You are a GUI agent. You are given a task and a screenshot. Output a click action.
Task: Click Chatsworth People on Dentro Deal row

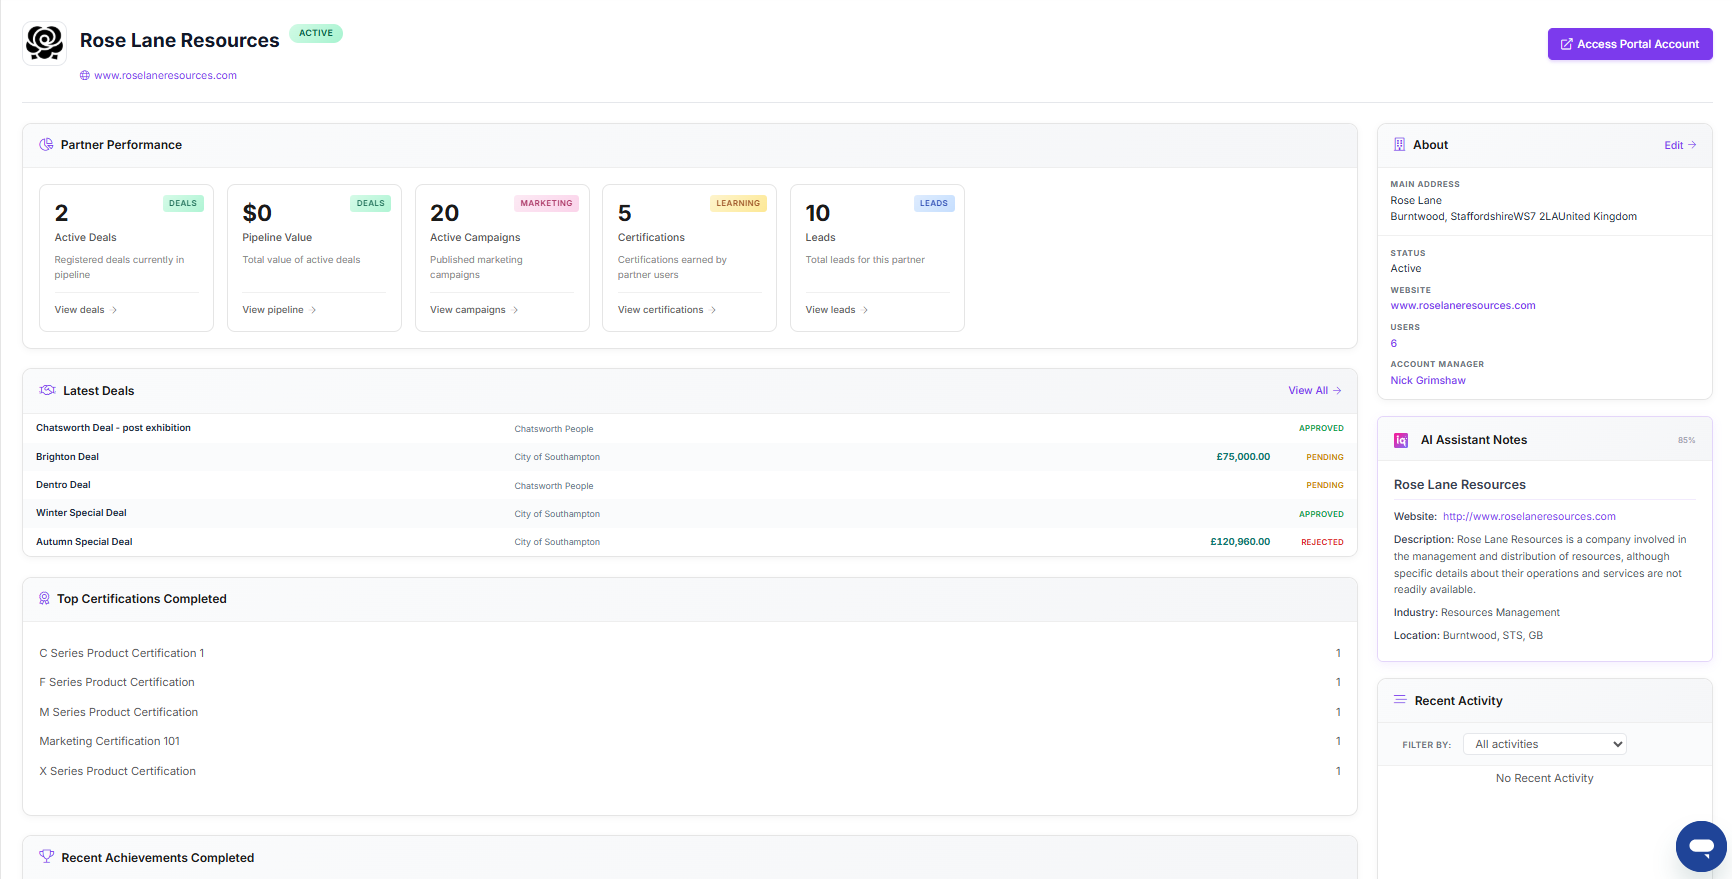(554, 486)
